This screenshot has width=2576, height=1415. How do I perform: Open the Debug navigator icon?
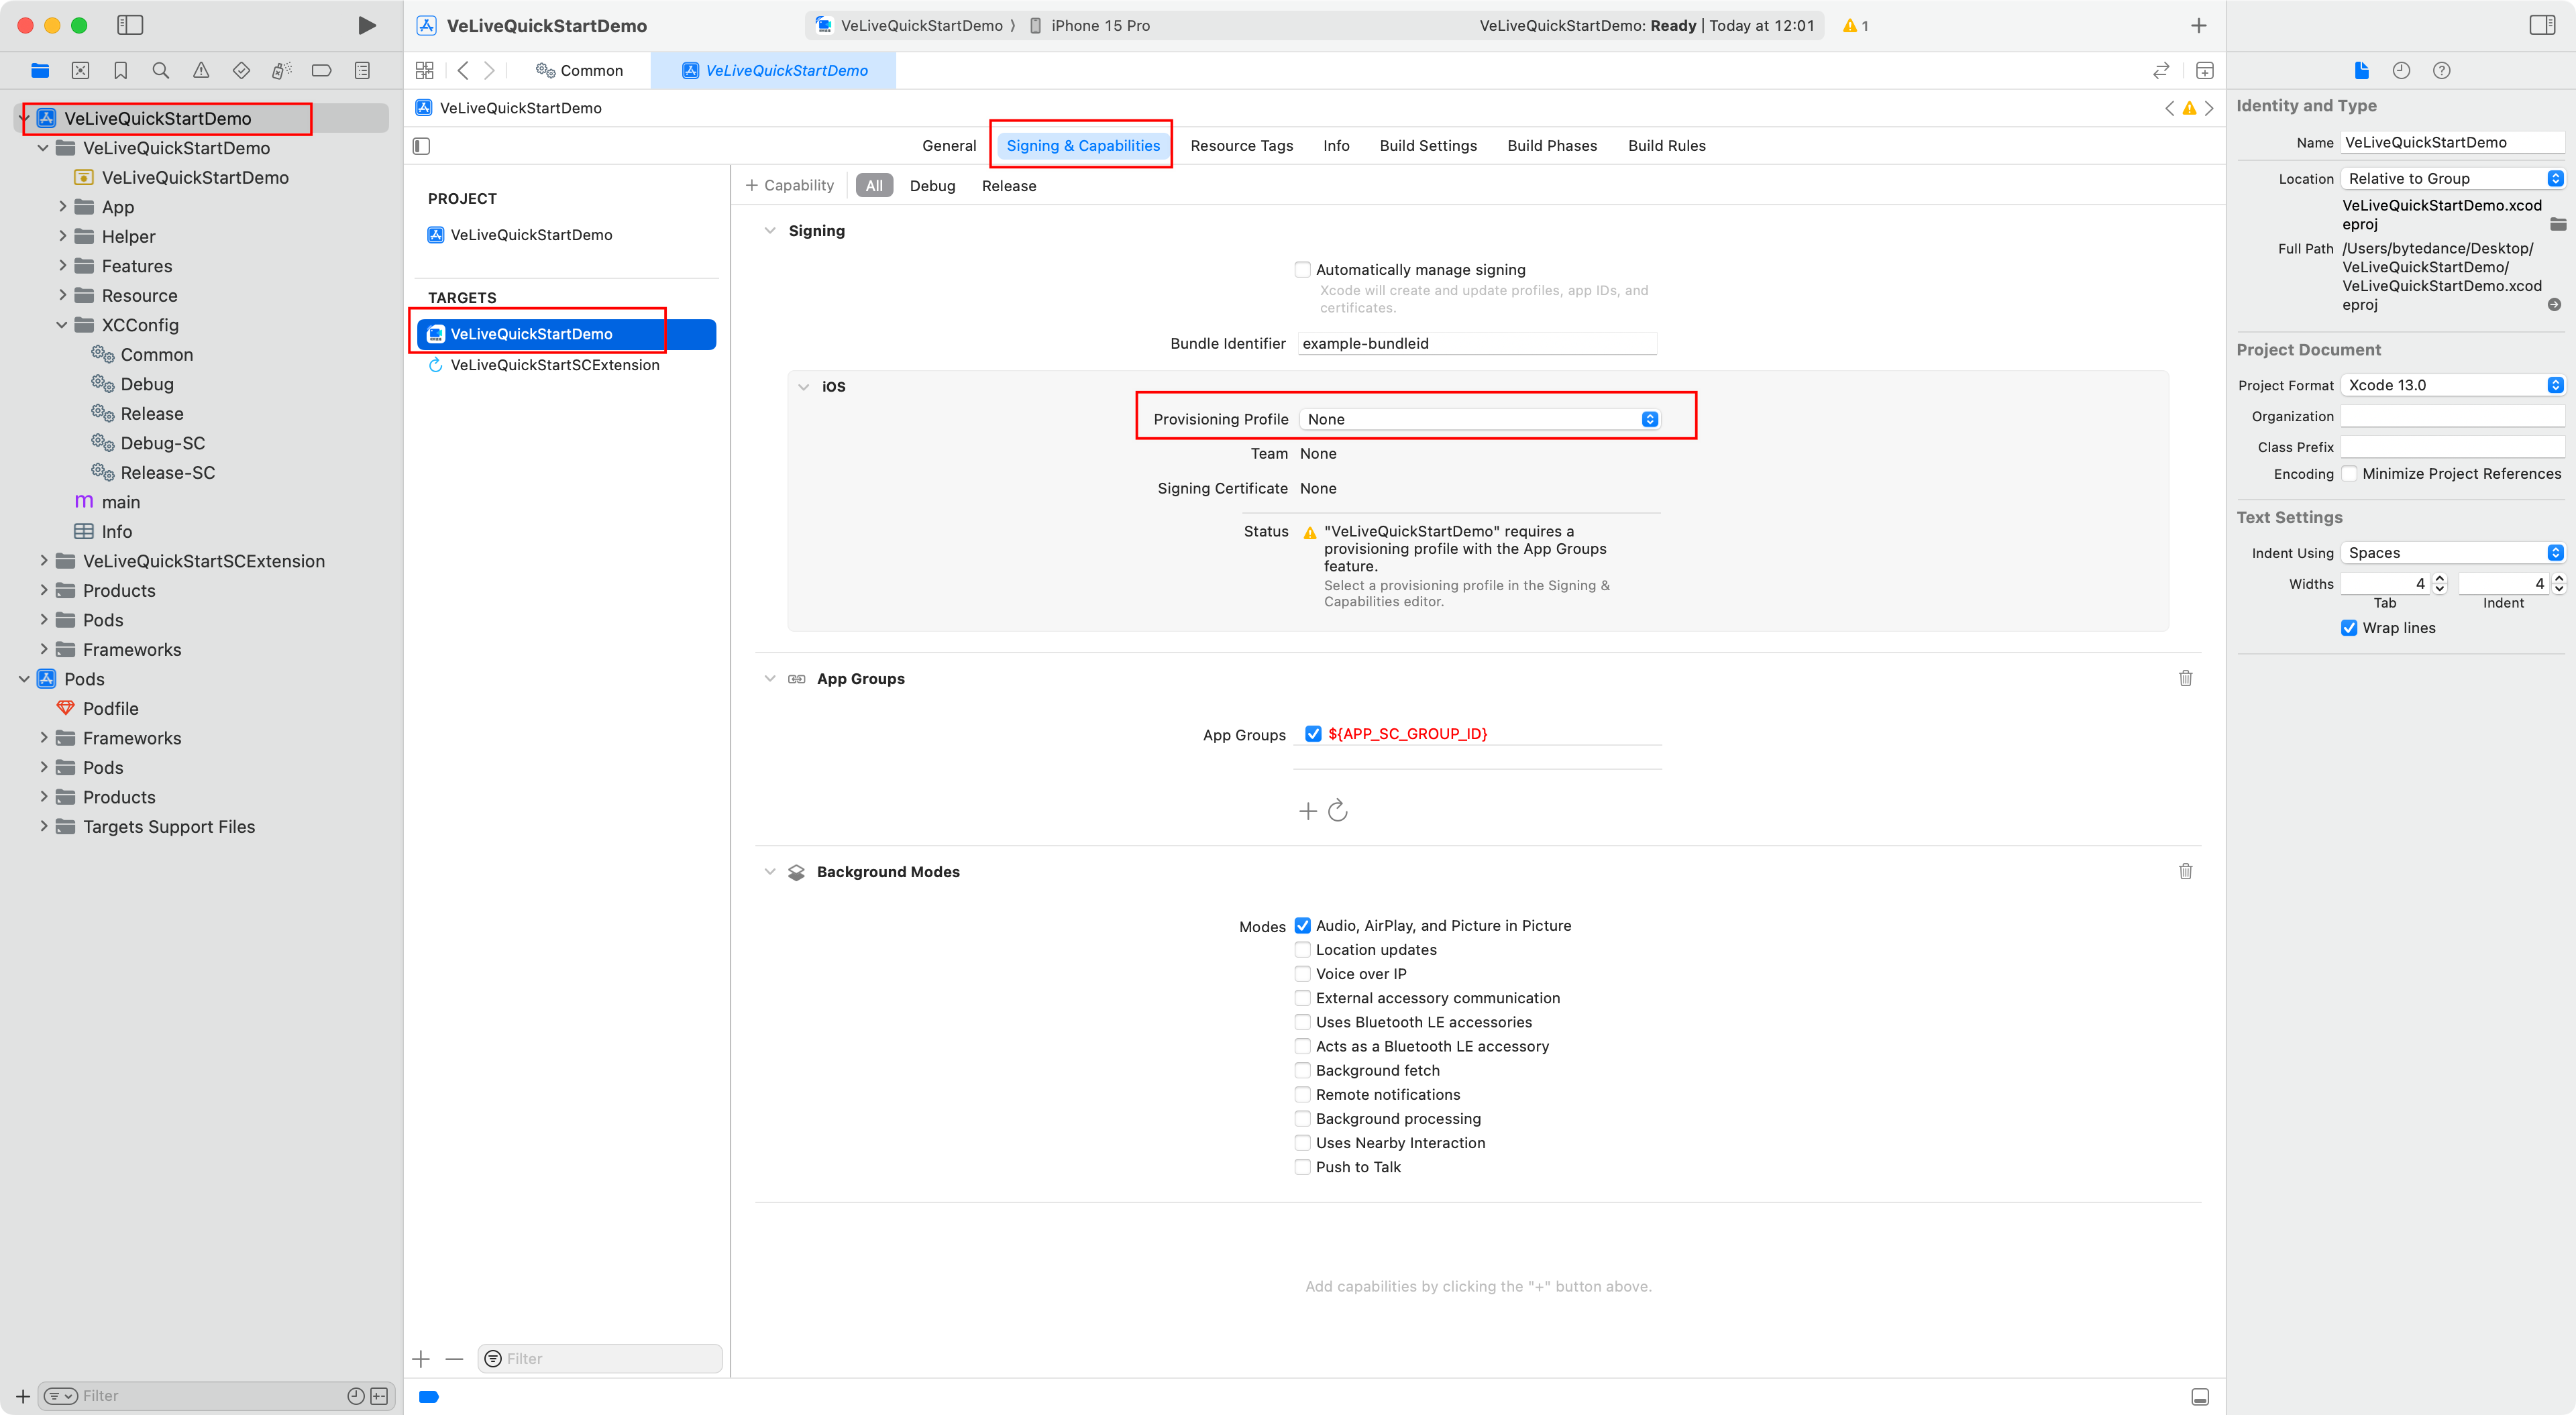coord(282,70)
